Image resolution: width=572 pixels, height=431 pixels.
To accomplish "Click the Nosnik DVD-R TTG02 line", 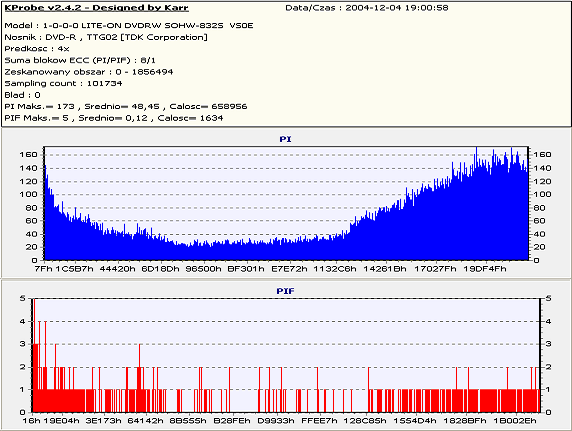I will 106,37.
